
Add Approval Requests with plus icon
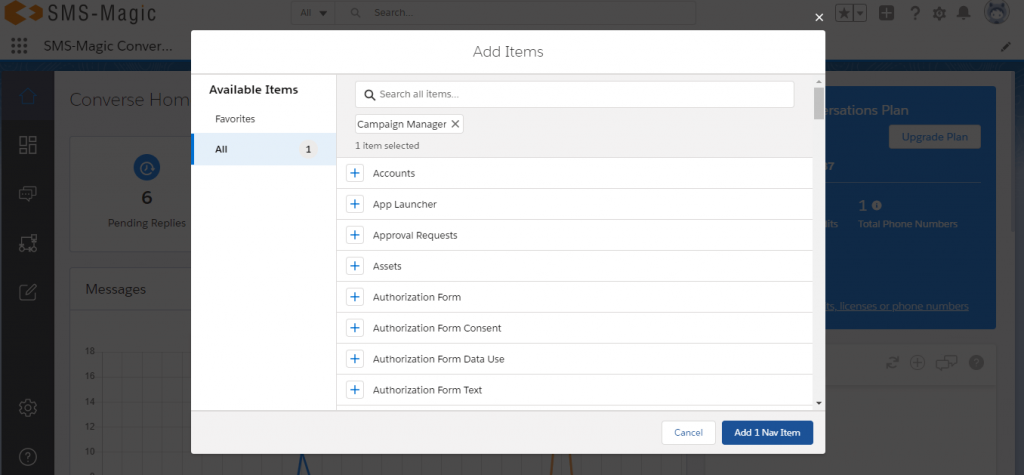tap(355, 235)
